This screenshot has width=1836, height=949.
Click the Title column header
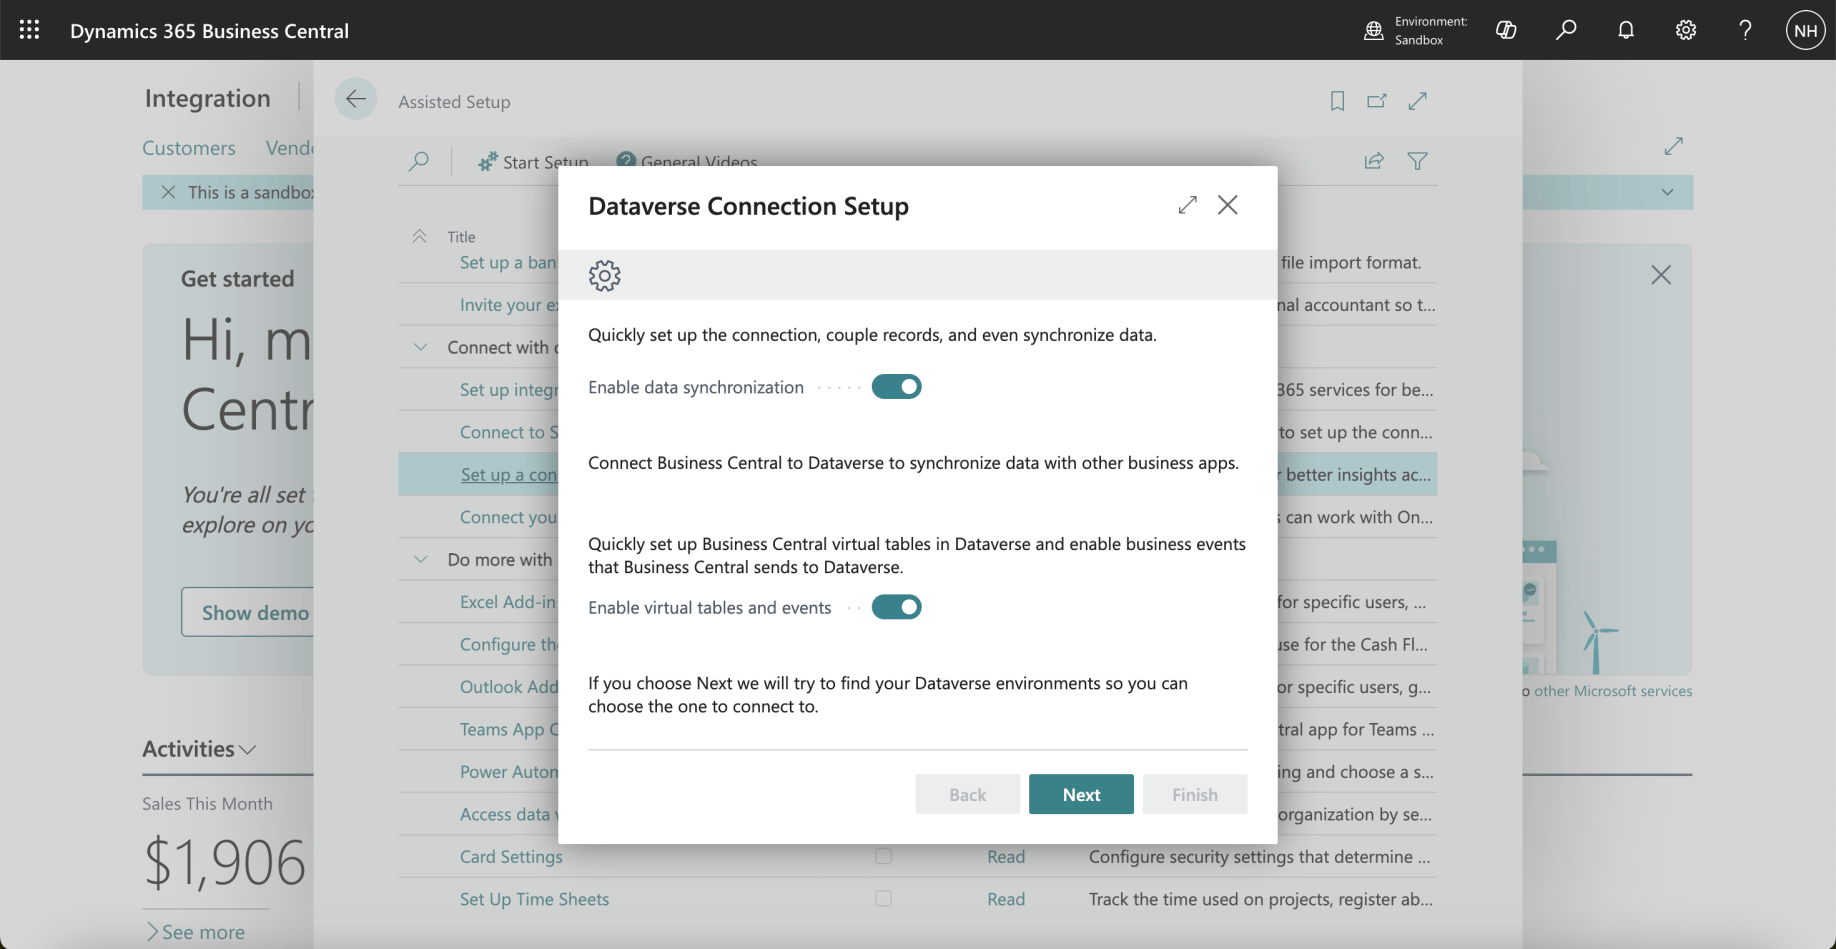[461, 237]
